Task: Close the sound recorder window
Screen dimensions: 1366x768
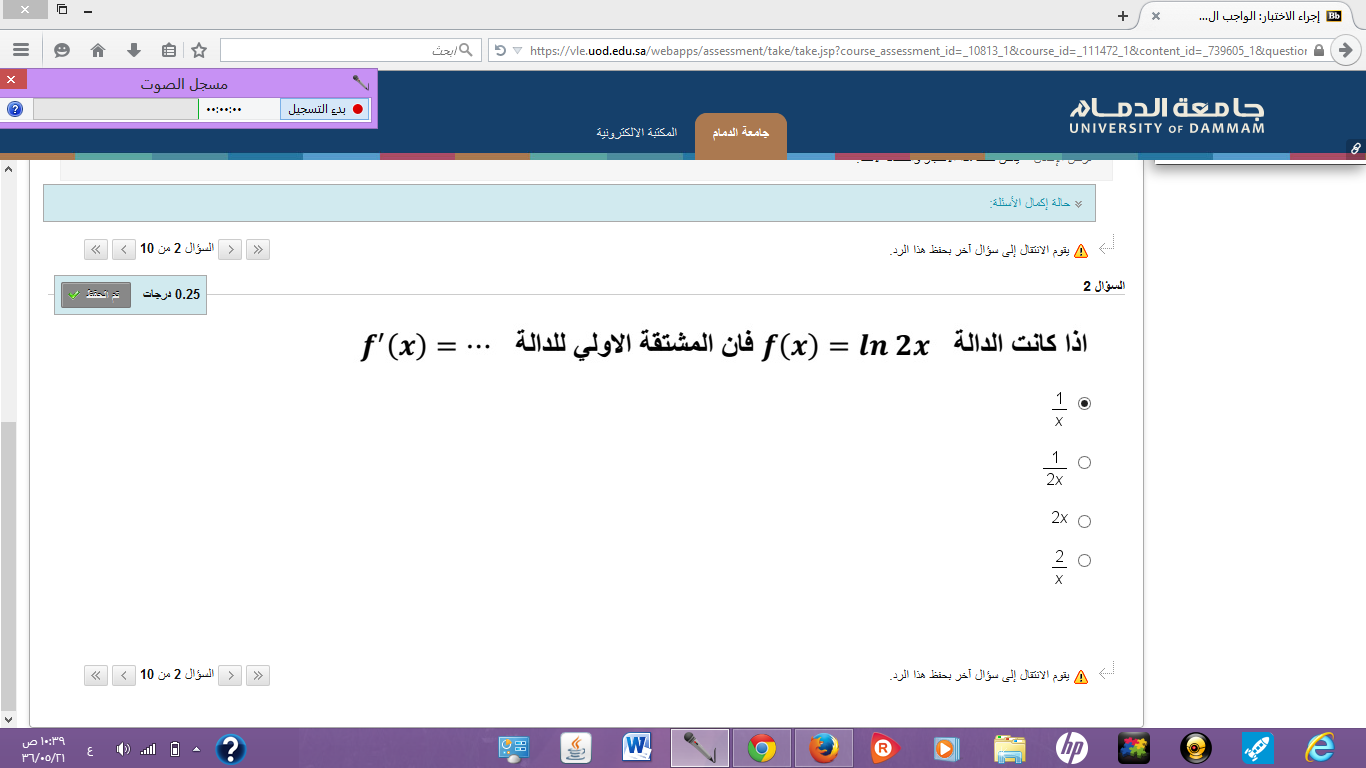Action: tap(11, 79)
